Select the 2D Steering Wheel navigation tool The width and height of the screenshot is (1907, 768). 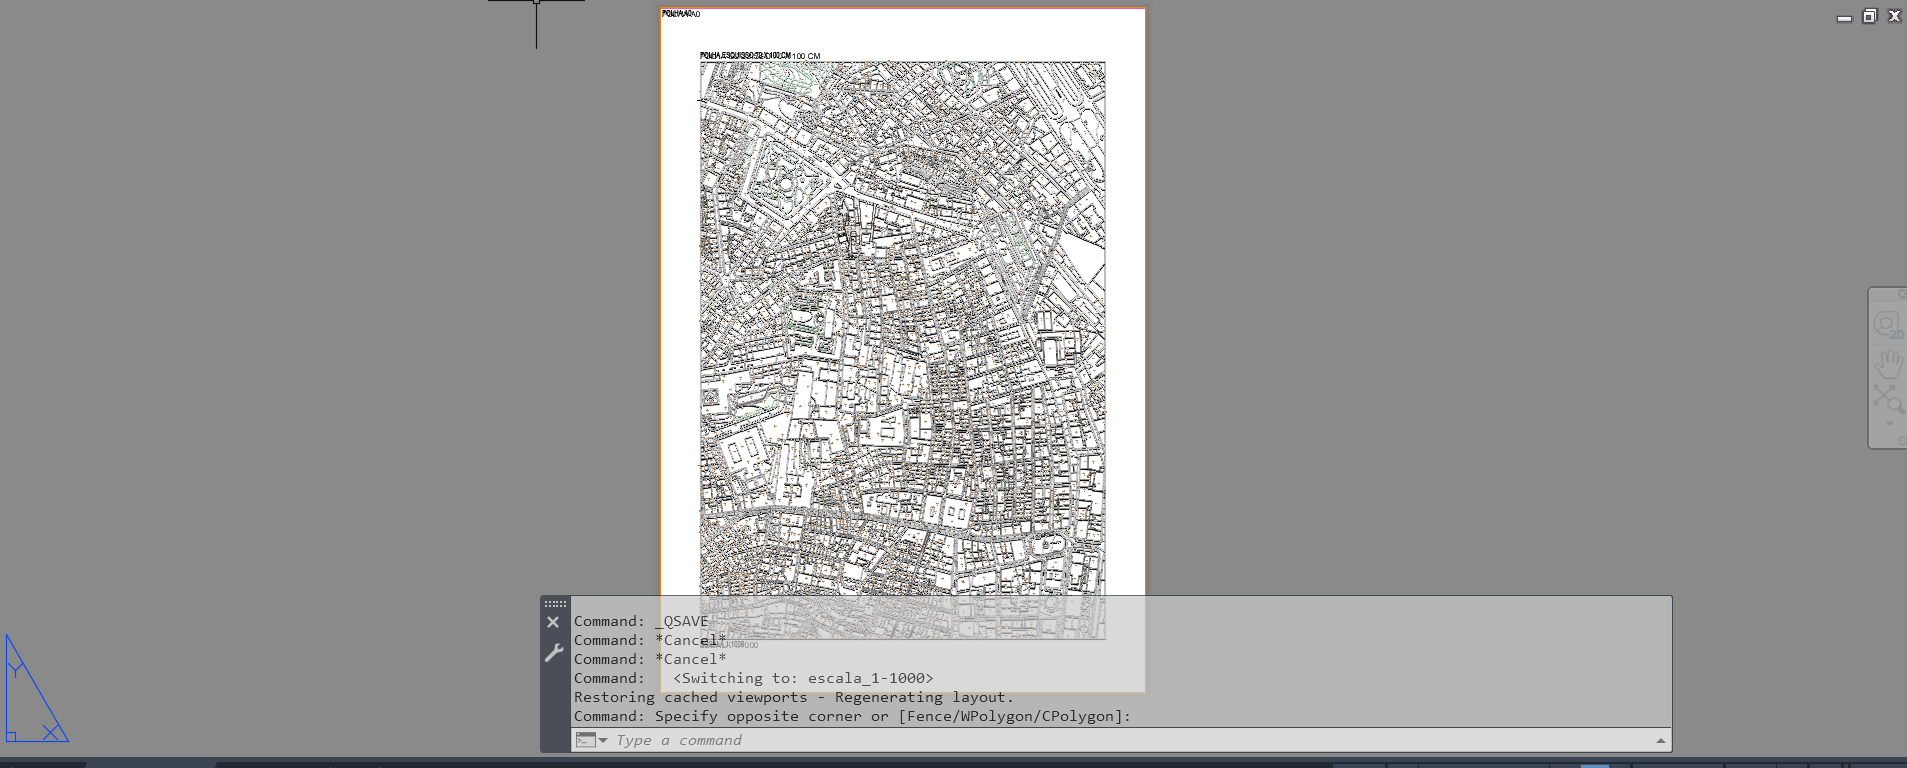click(1888, 325)
